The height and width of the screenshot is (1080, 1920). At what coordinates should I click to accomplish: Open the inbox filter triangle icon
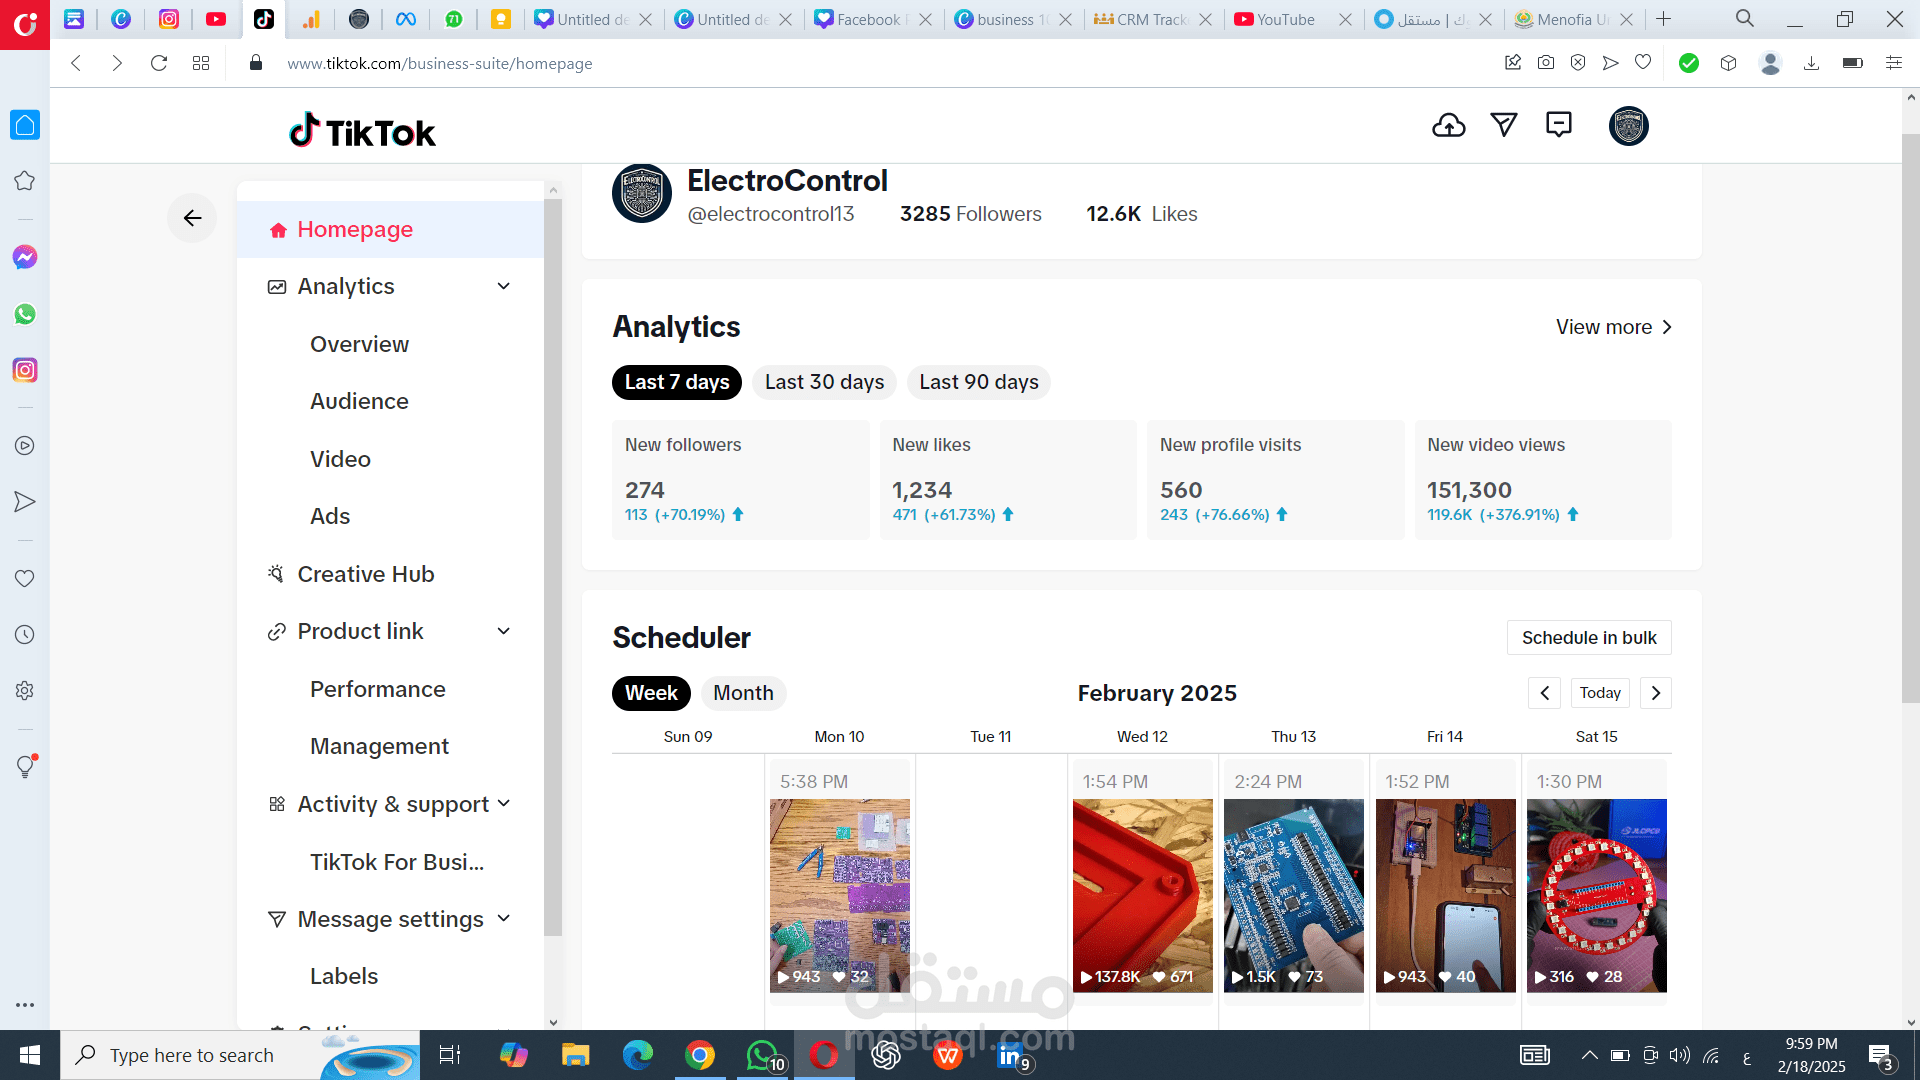click(x=1503, y=125)
